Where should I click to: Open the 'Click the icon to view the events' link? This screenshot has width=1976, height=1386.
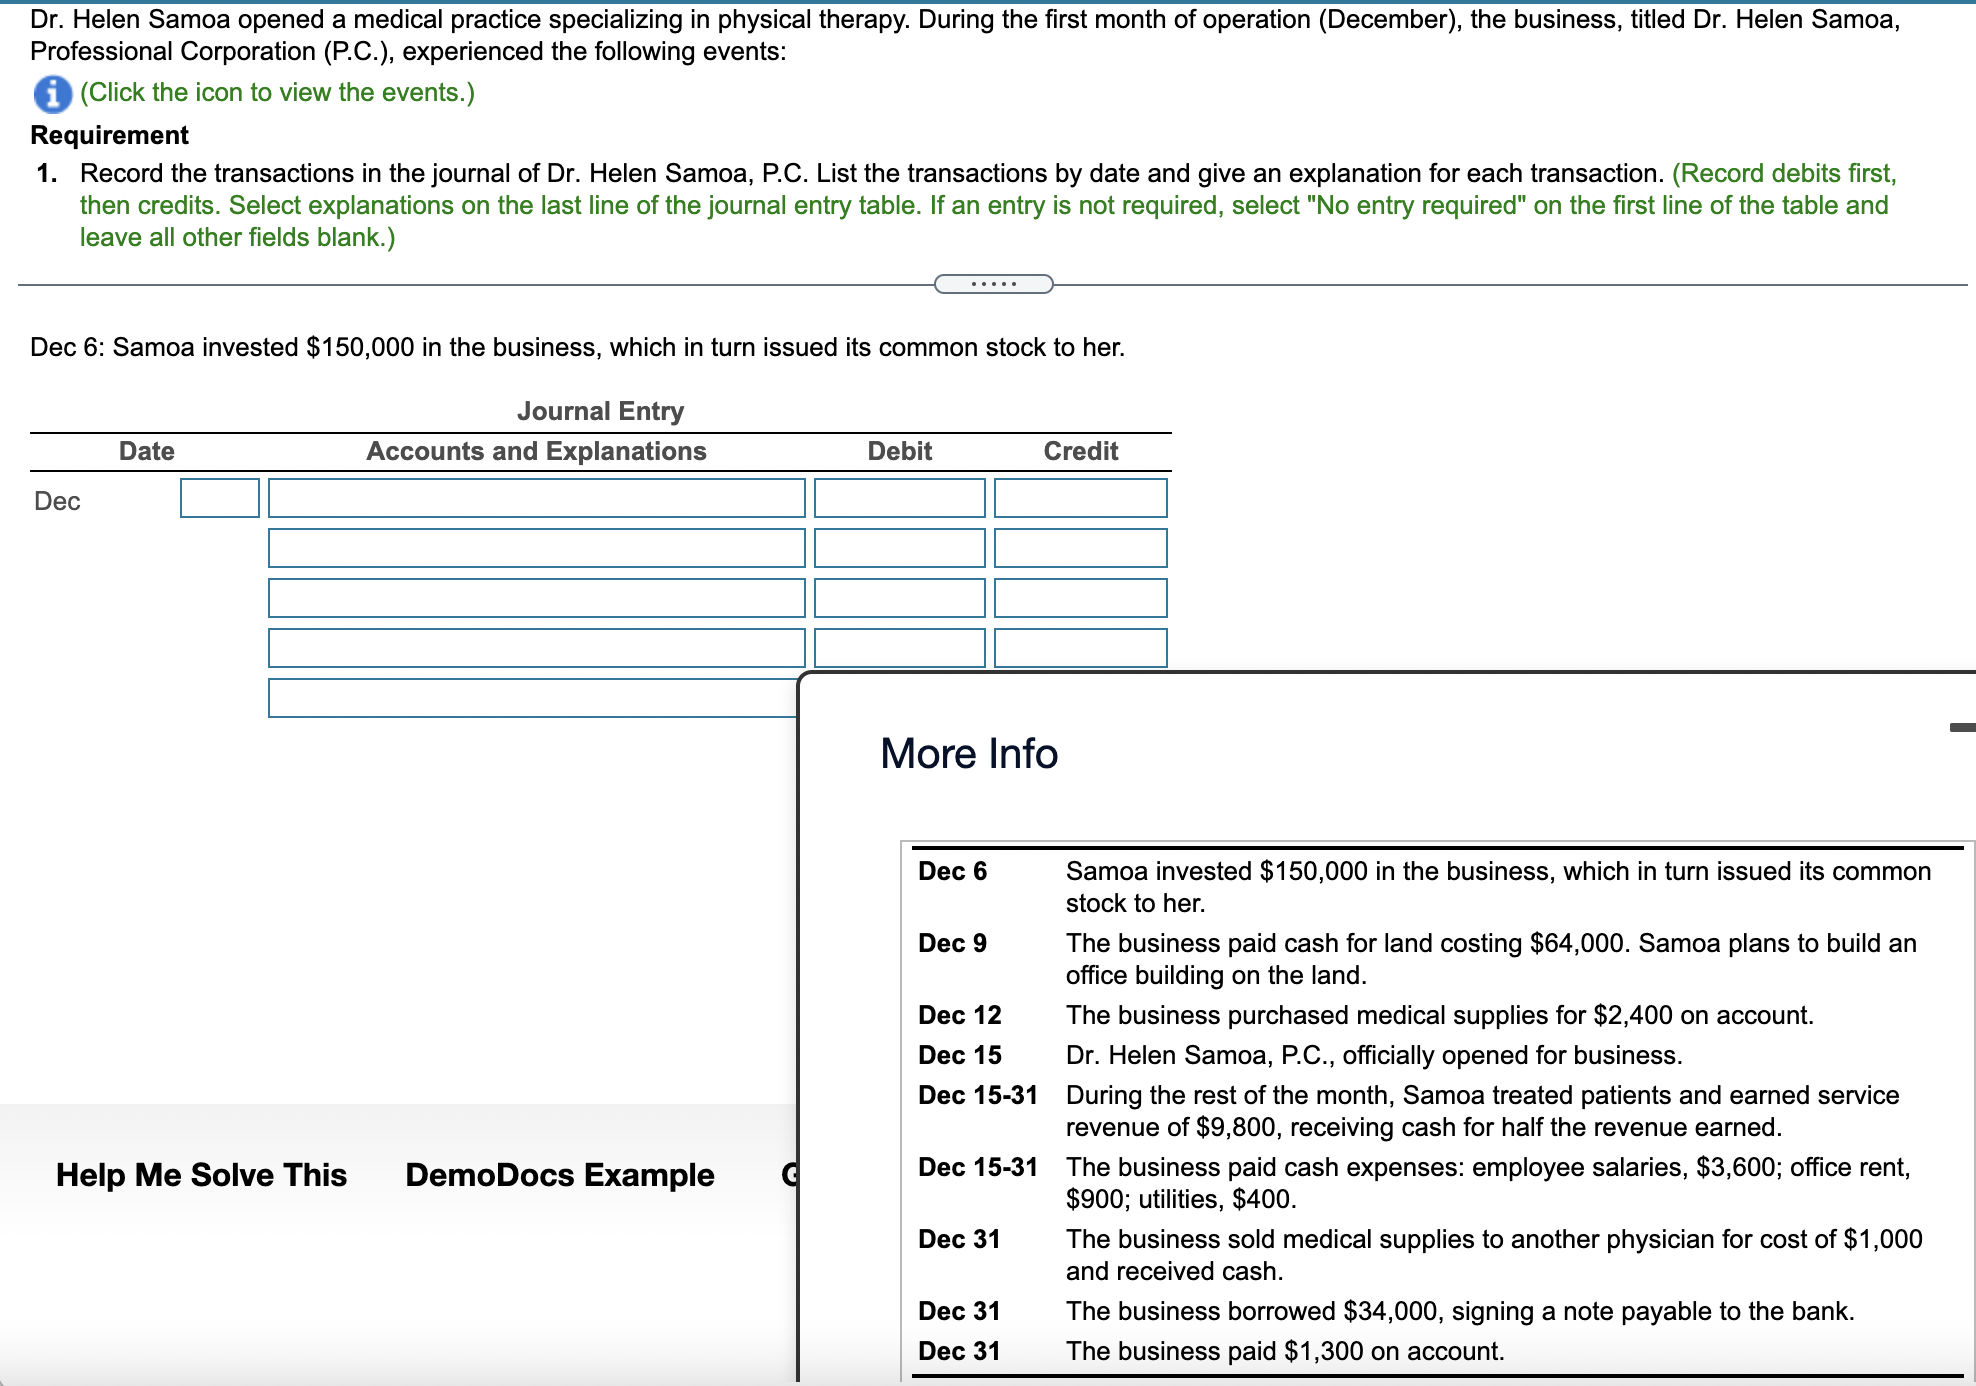pos(277,93)
